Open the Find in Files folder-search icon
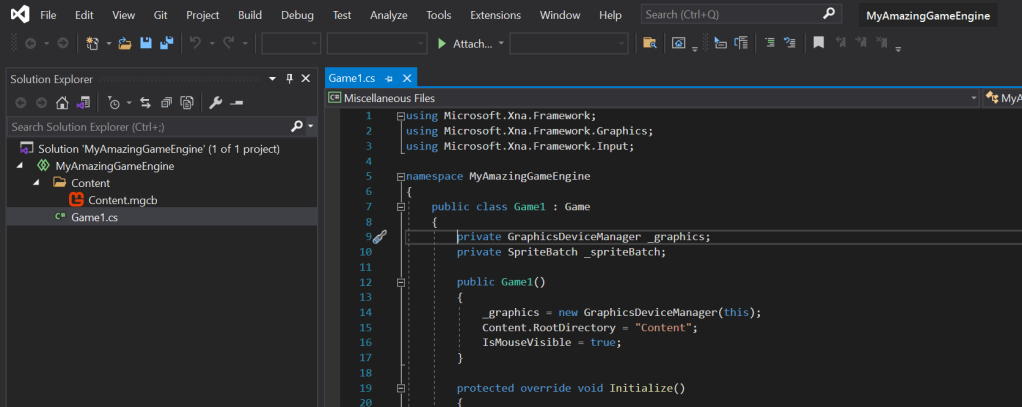Viewport: 1022px width, 407px height. 649,44
